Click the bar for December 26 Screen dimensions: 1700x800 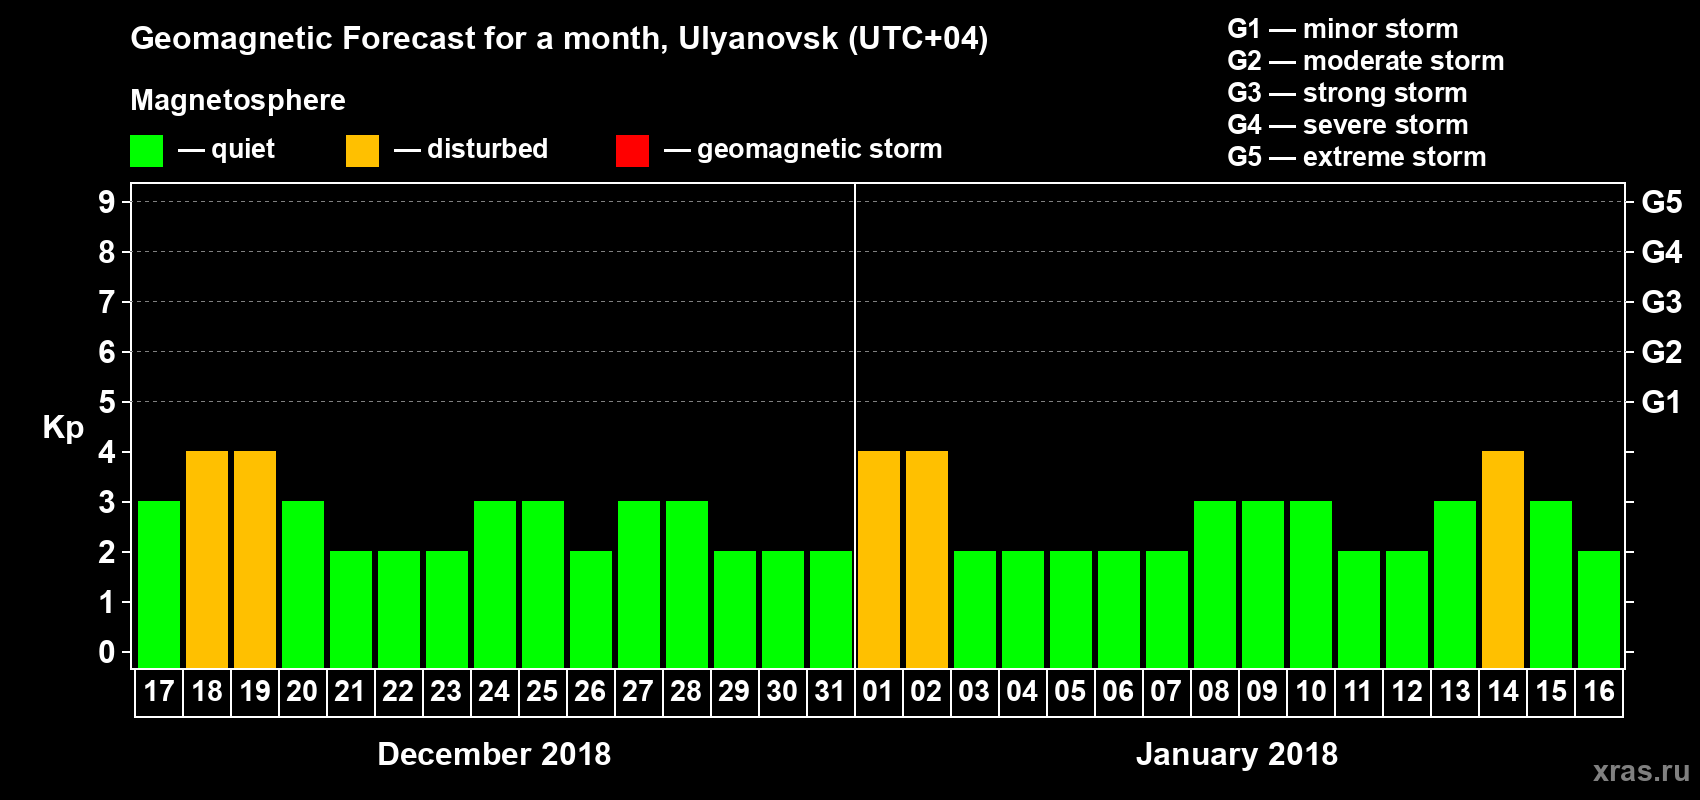[591, 609]
